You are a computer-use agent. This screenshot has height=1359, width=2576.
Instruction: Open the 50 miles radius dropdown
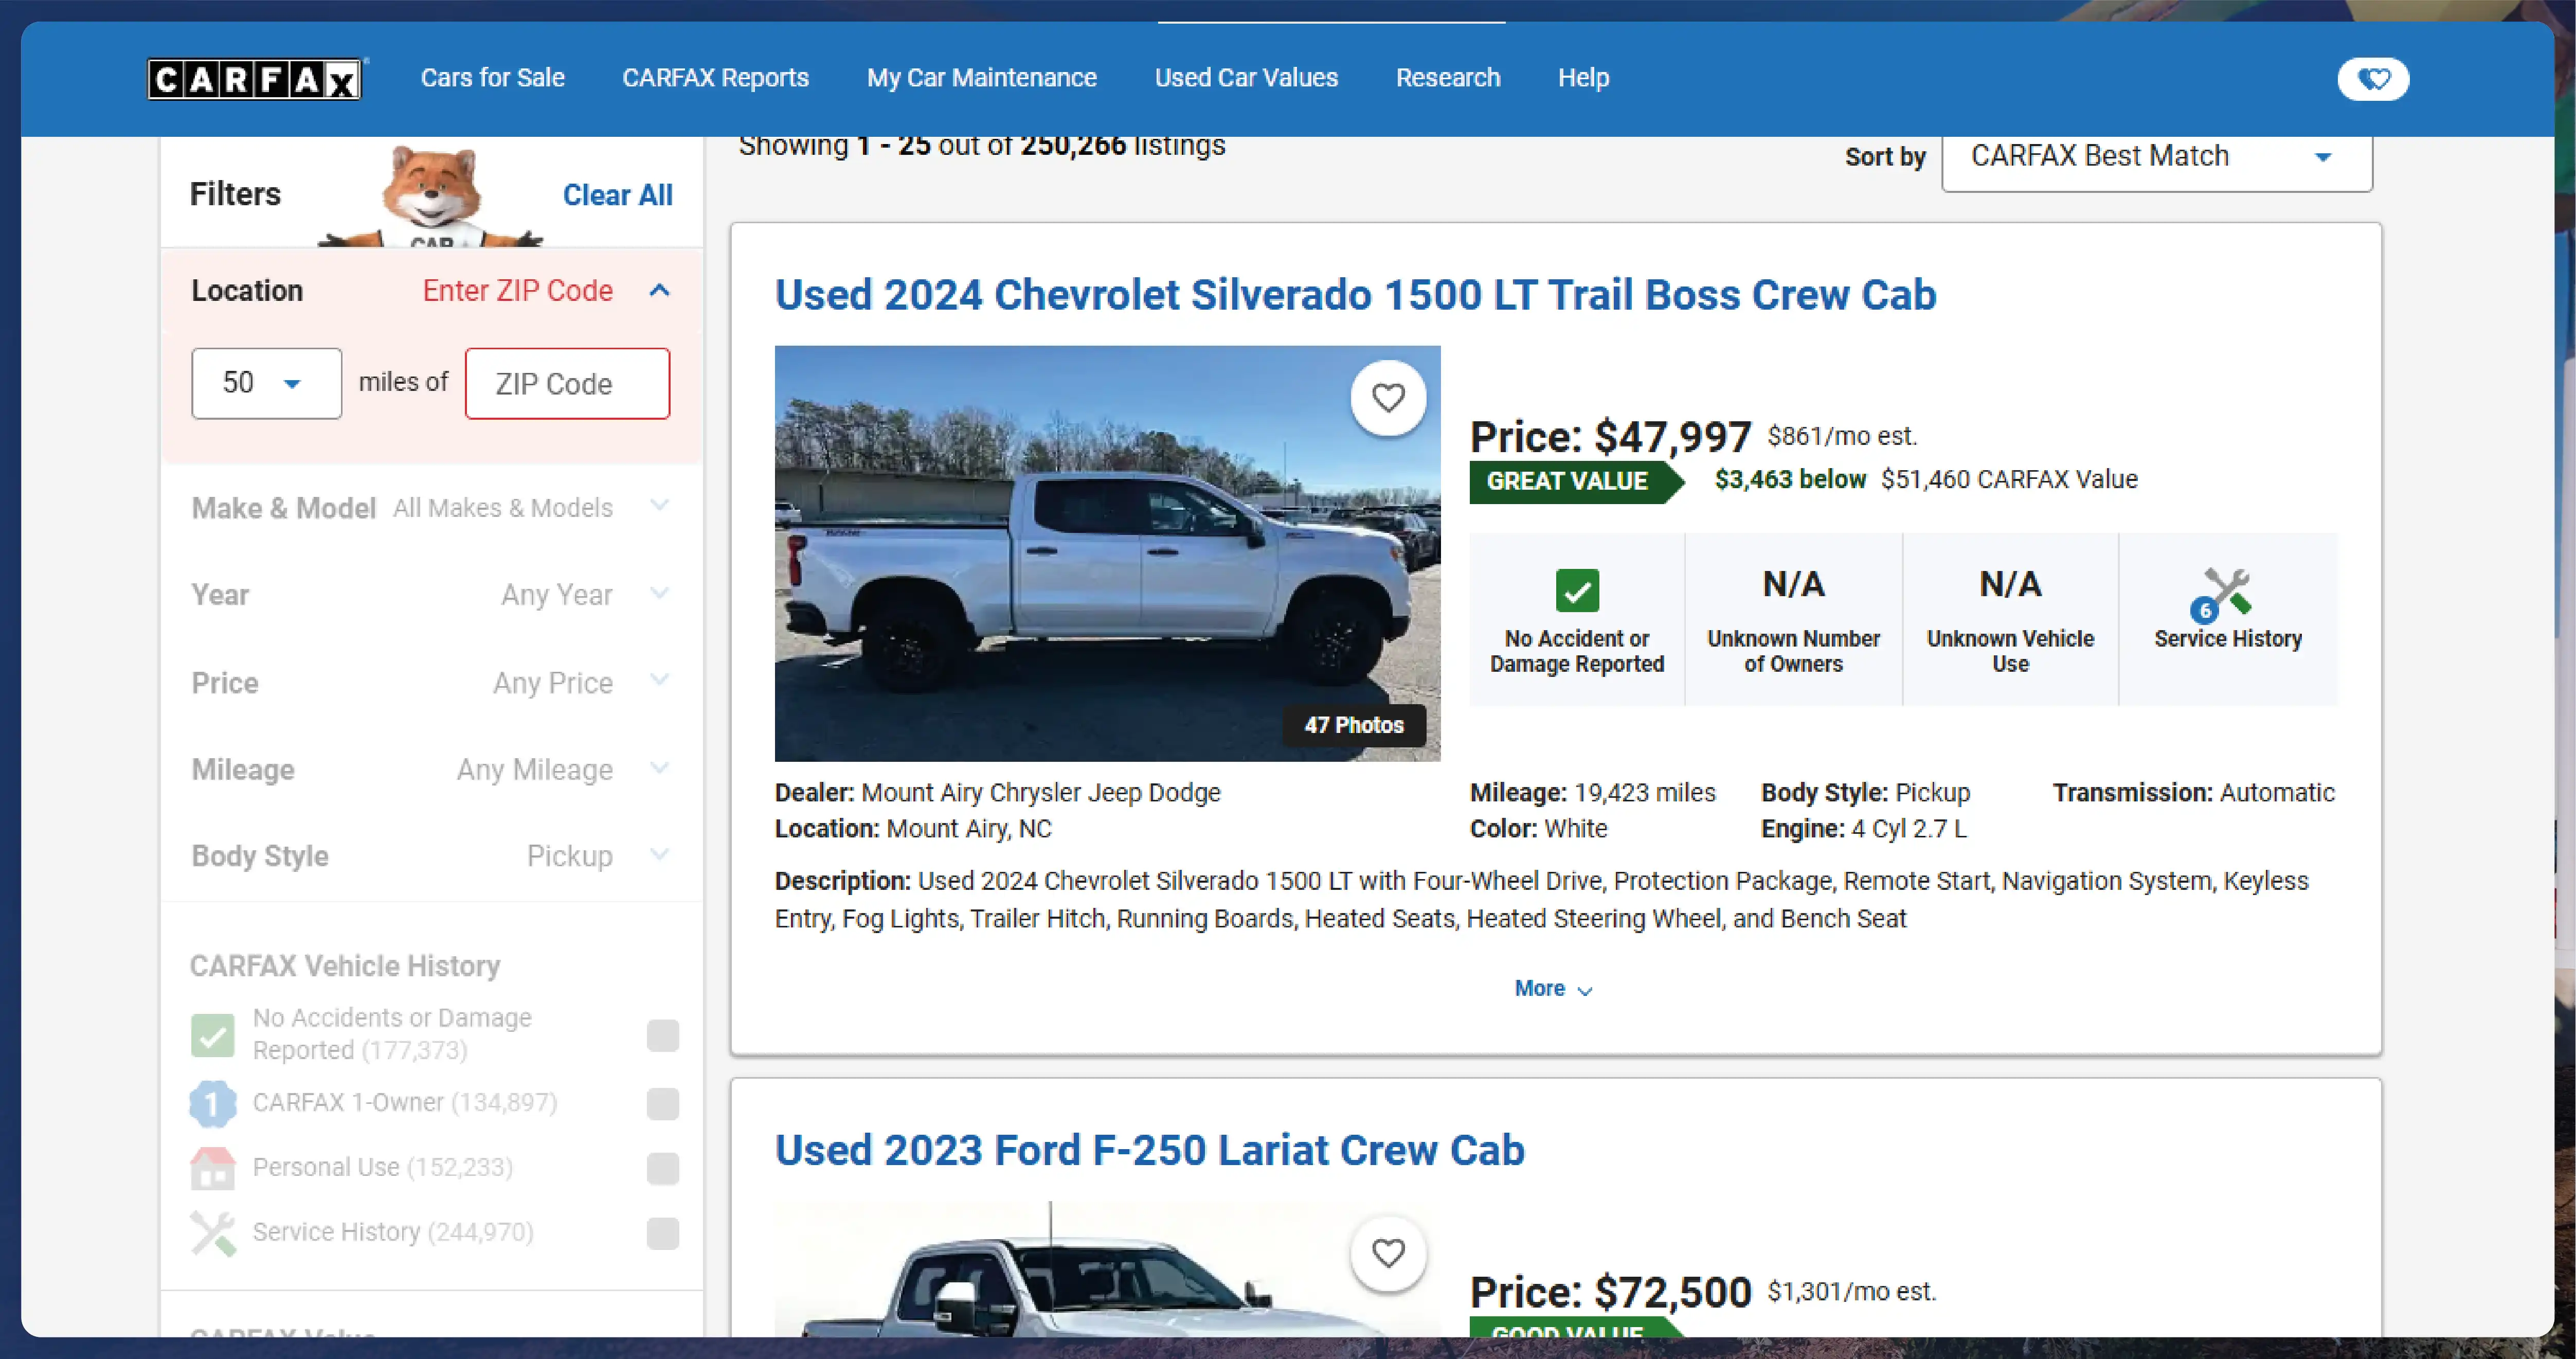(266, 383)
